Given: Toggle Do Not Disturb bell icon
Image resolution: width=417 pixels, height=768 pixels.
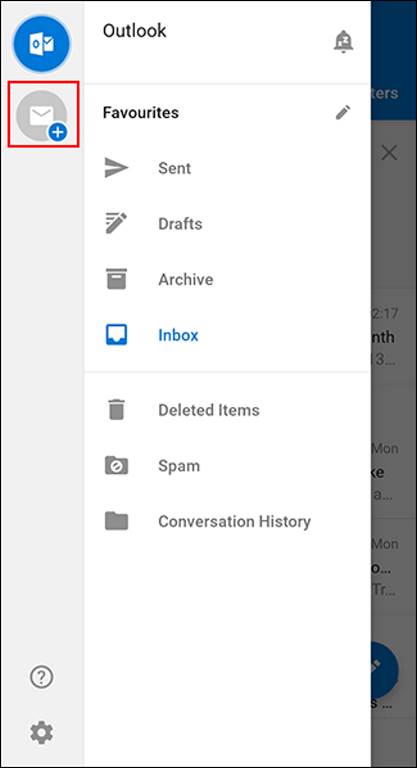Looking at the screenshot, I should (x=343, y=42).
